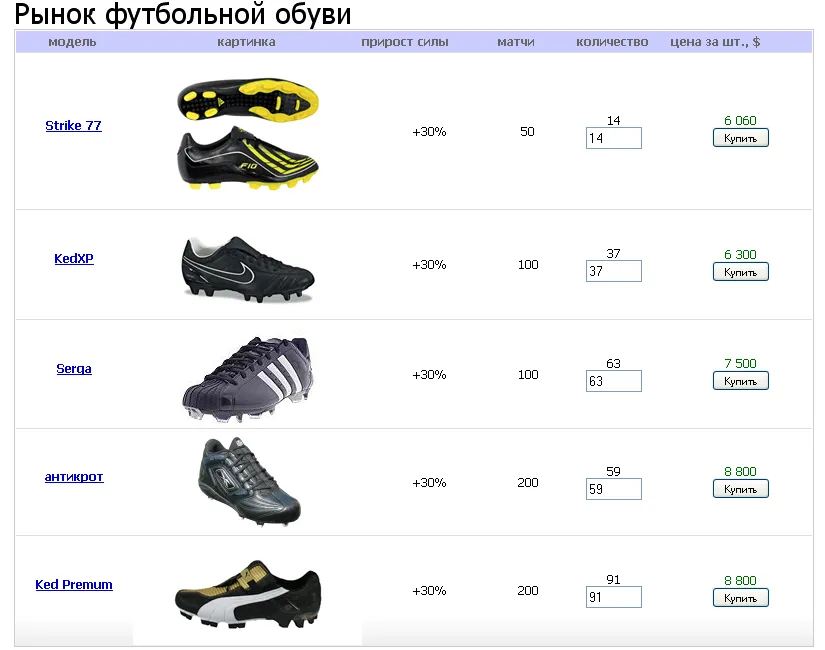
Task: Open the KedXP model link
Action: click(x=74, y=258)
